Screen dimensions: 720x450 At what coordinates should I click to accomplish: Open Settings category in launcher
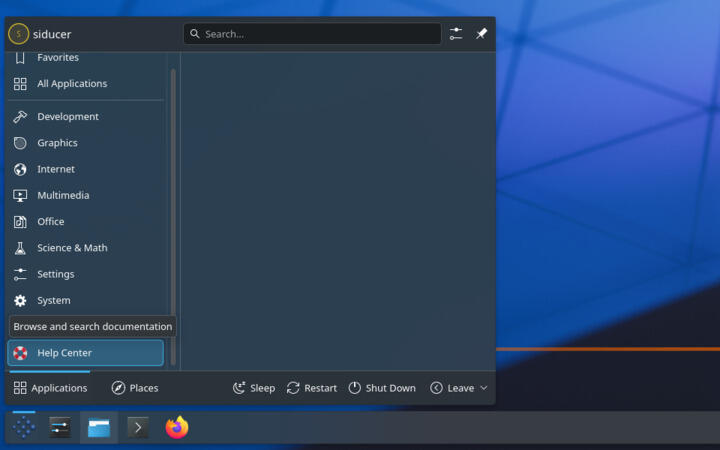pos(86,274)
